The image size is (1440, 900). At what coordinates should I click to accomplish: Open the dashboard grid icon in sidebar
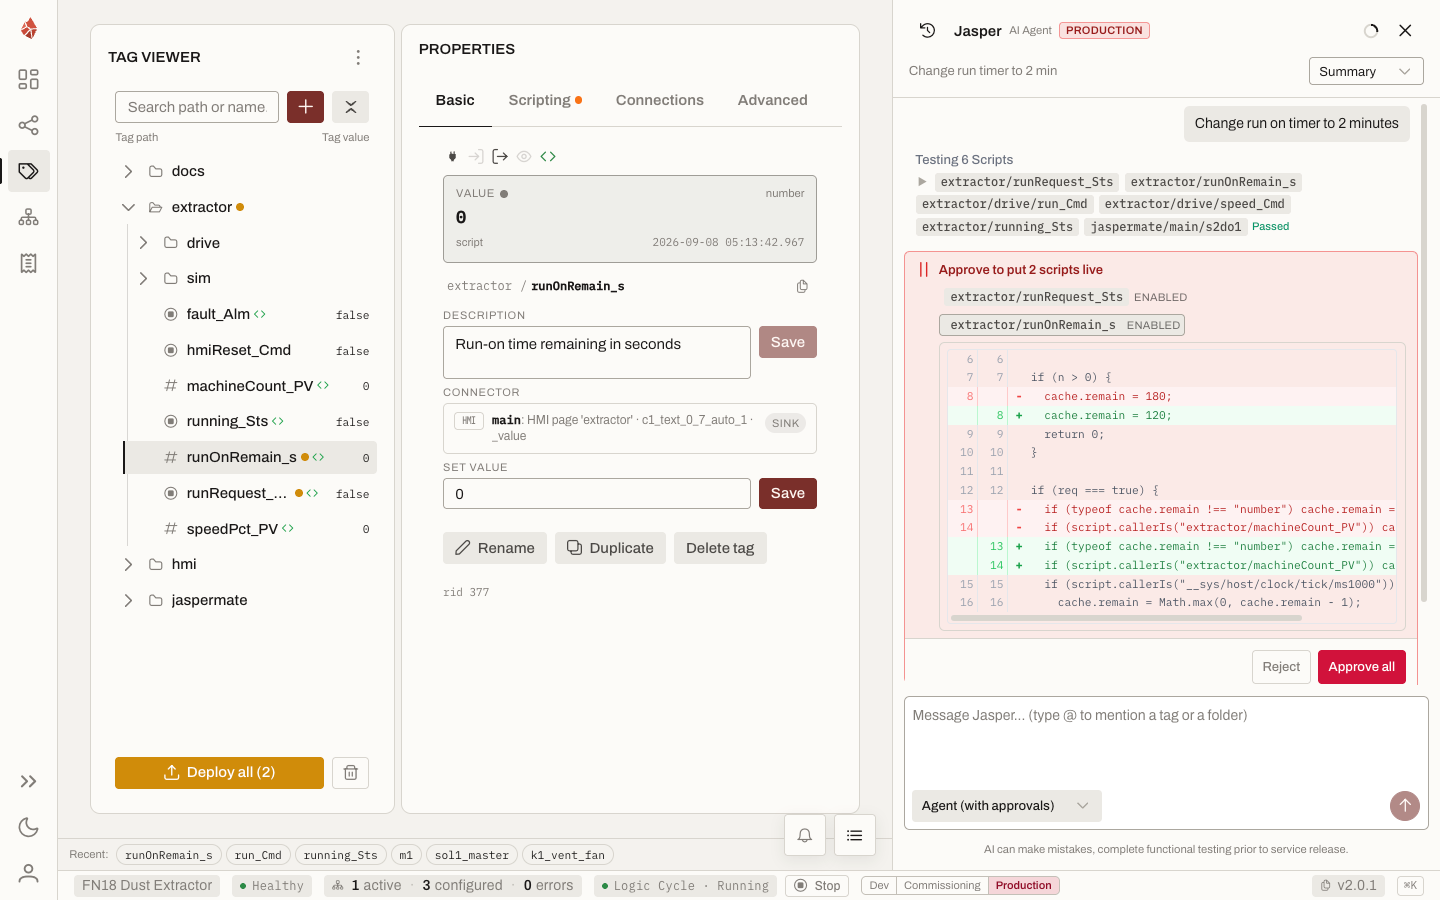pyautogui.click(x=29, y=79)
